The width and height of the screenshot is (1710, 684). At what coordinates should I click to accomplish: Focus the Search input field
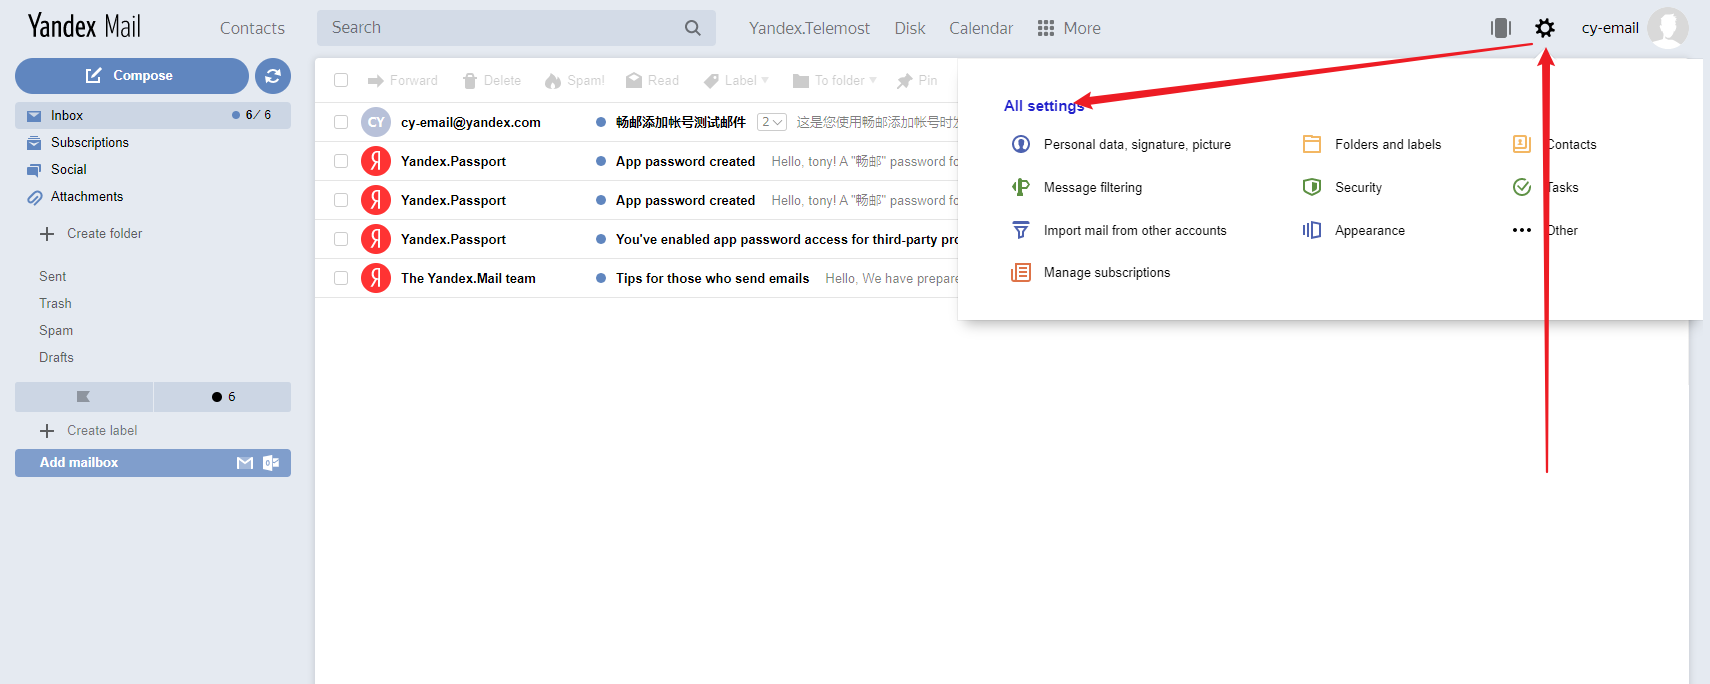pyautogui.click(x=516, y=28)
